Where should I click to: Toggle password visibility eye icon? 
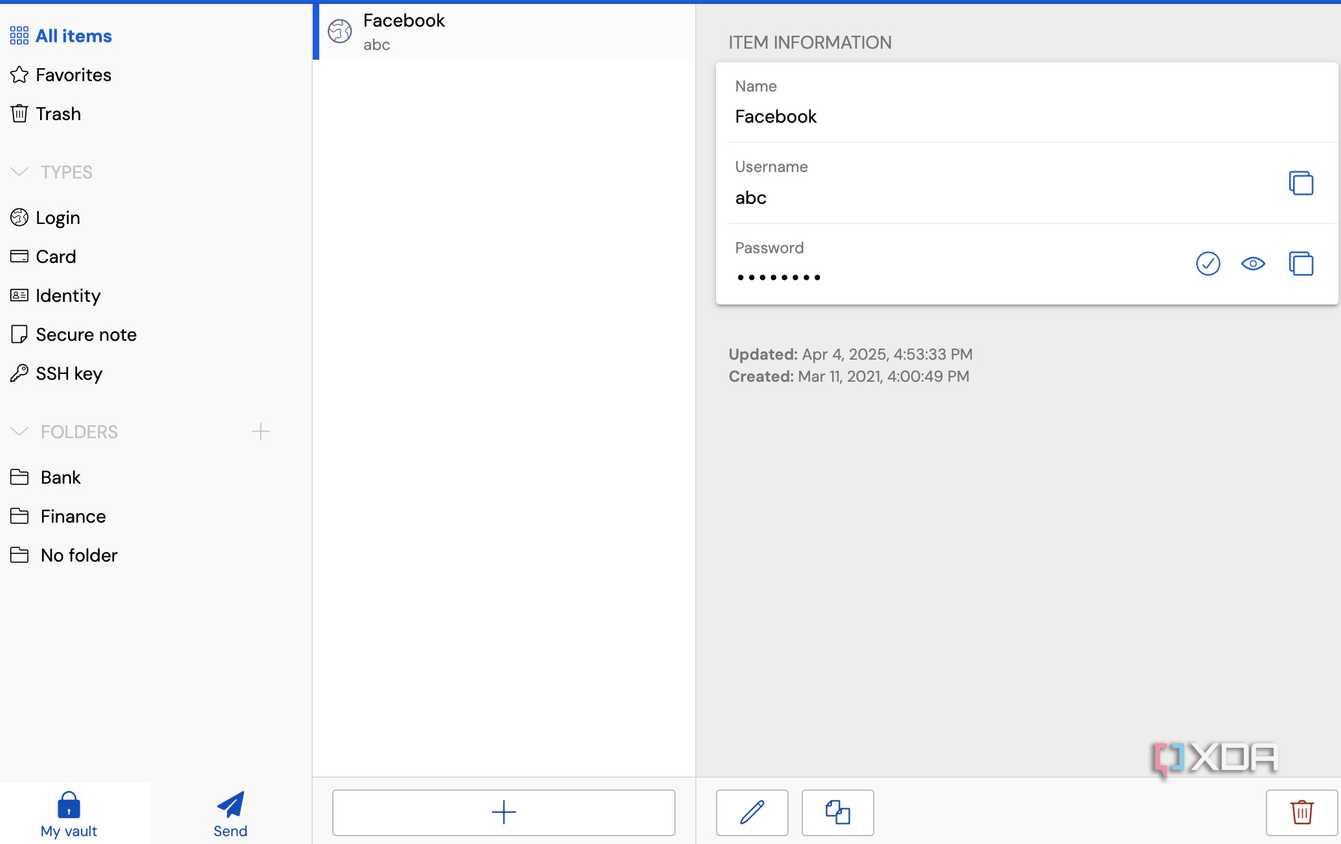[1253, 264]
